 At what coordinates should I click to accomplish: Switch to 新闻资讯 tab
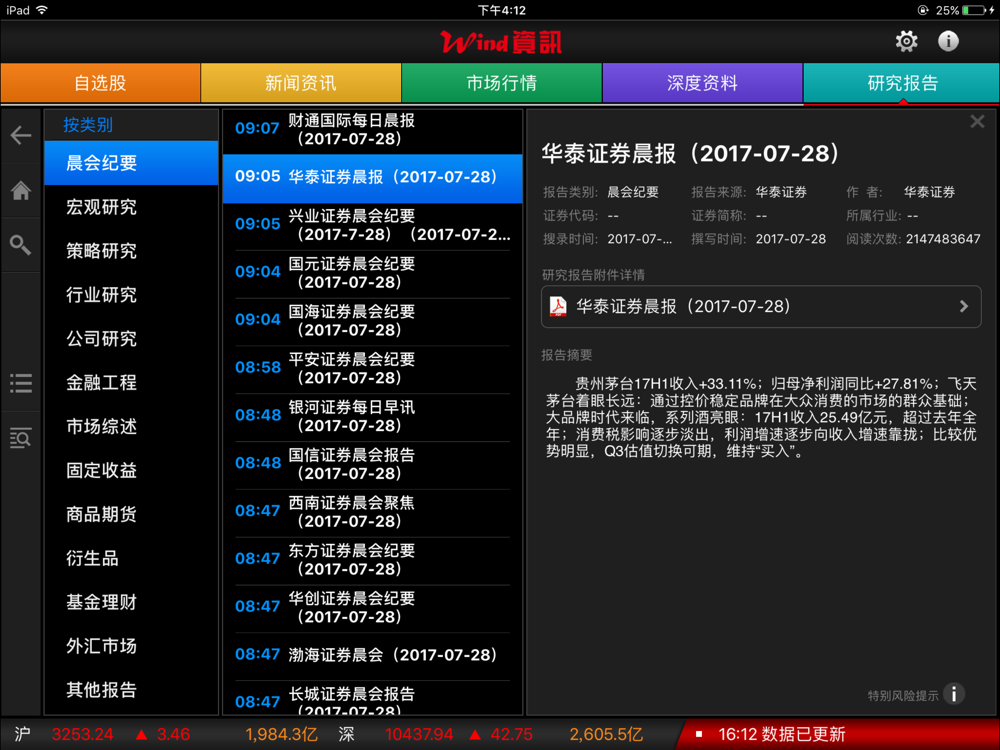click(x=301, y=83)
